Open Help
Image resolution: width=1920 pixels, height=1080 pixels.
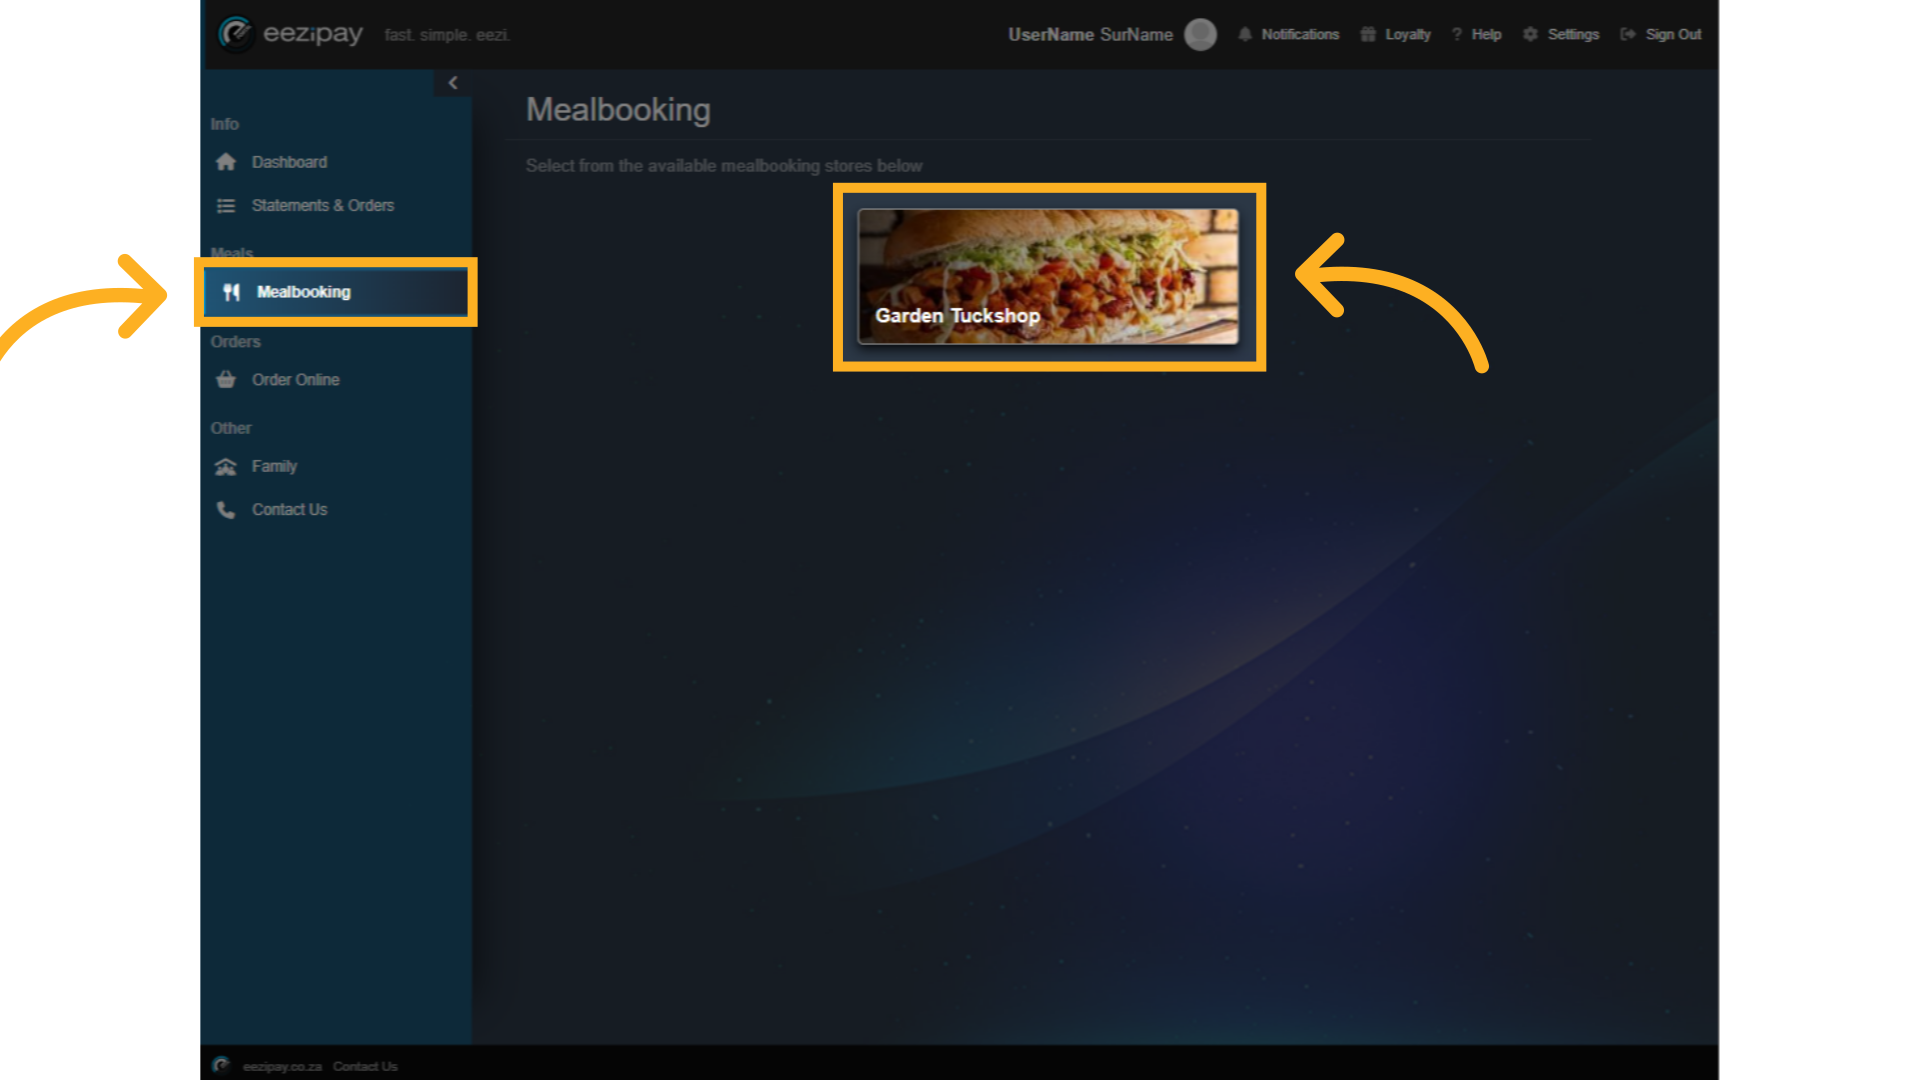tap(1486, 34)
